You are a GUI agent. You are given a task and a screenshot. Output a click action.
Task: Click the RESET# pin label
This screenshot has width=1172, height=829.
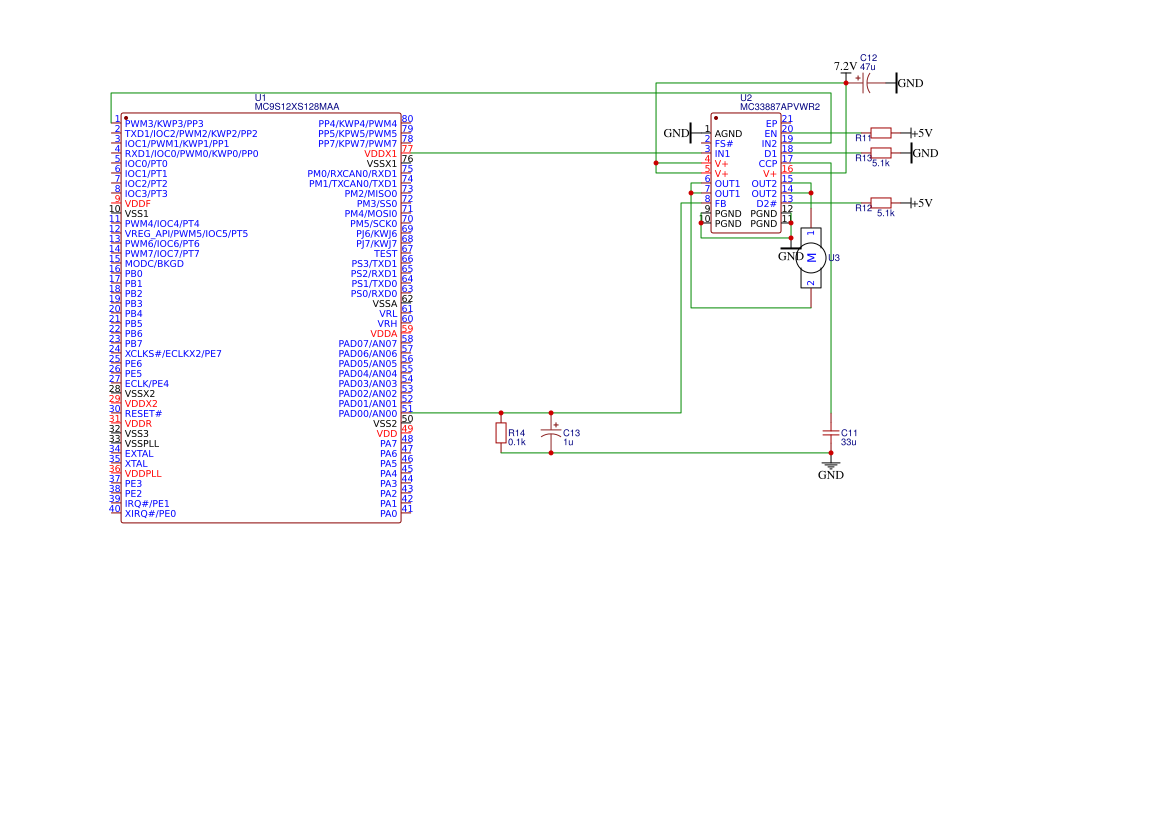point(144,413)
